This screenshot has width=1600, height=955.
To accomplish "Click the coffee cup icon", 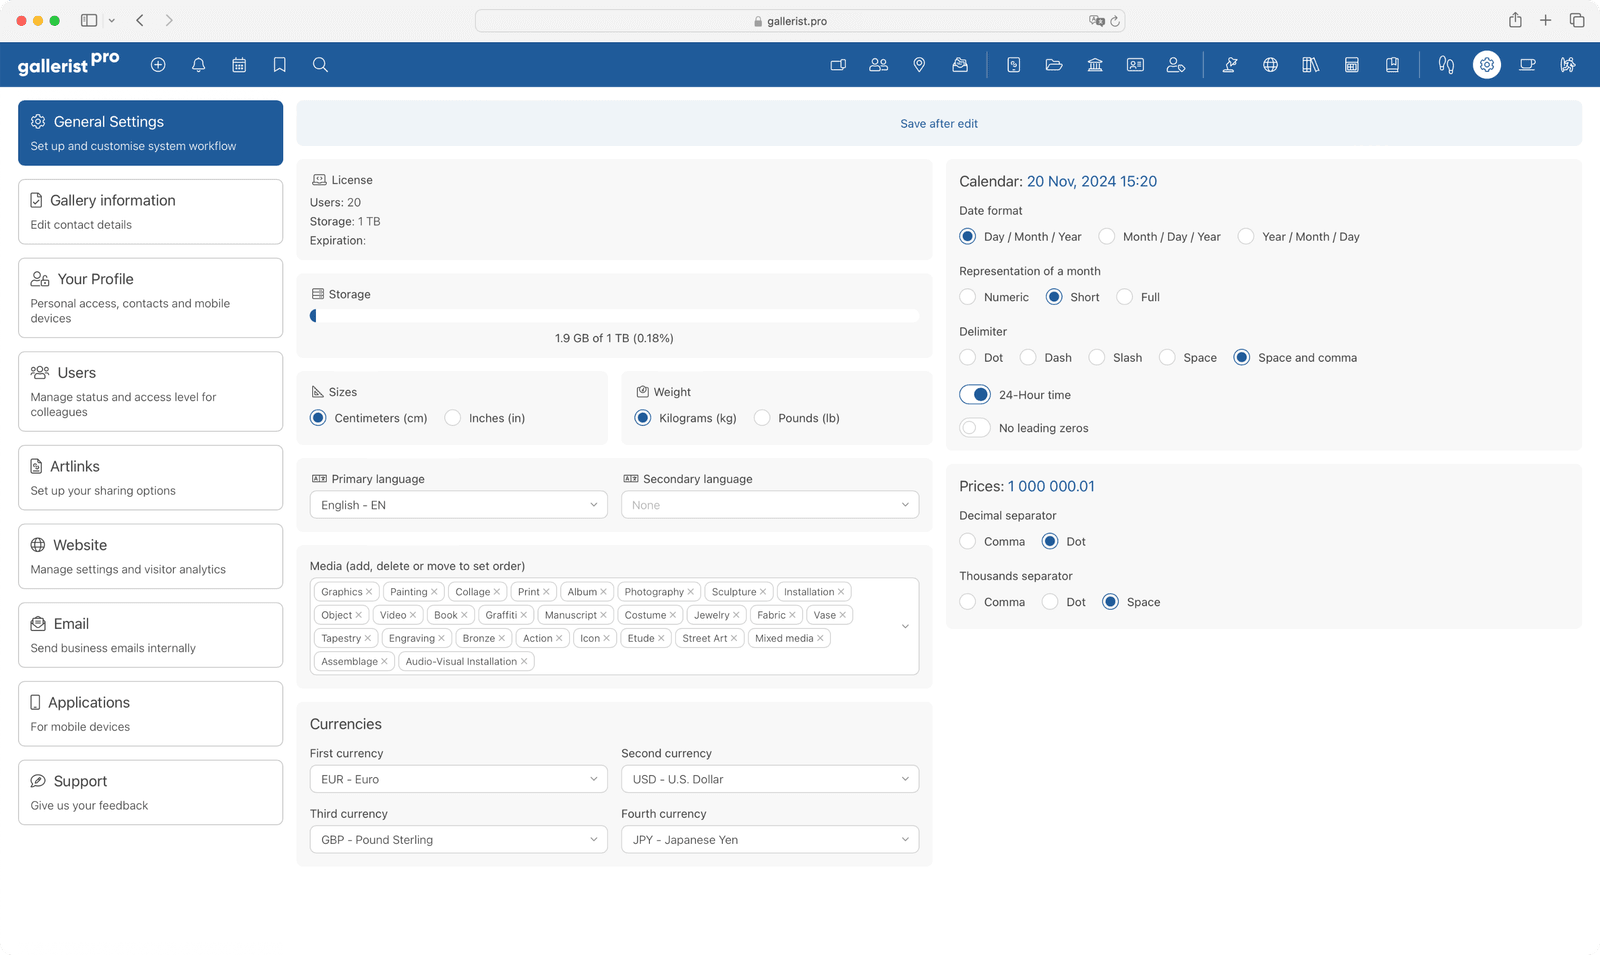I will pyautogui.click(x=1527, y=65).
